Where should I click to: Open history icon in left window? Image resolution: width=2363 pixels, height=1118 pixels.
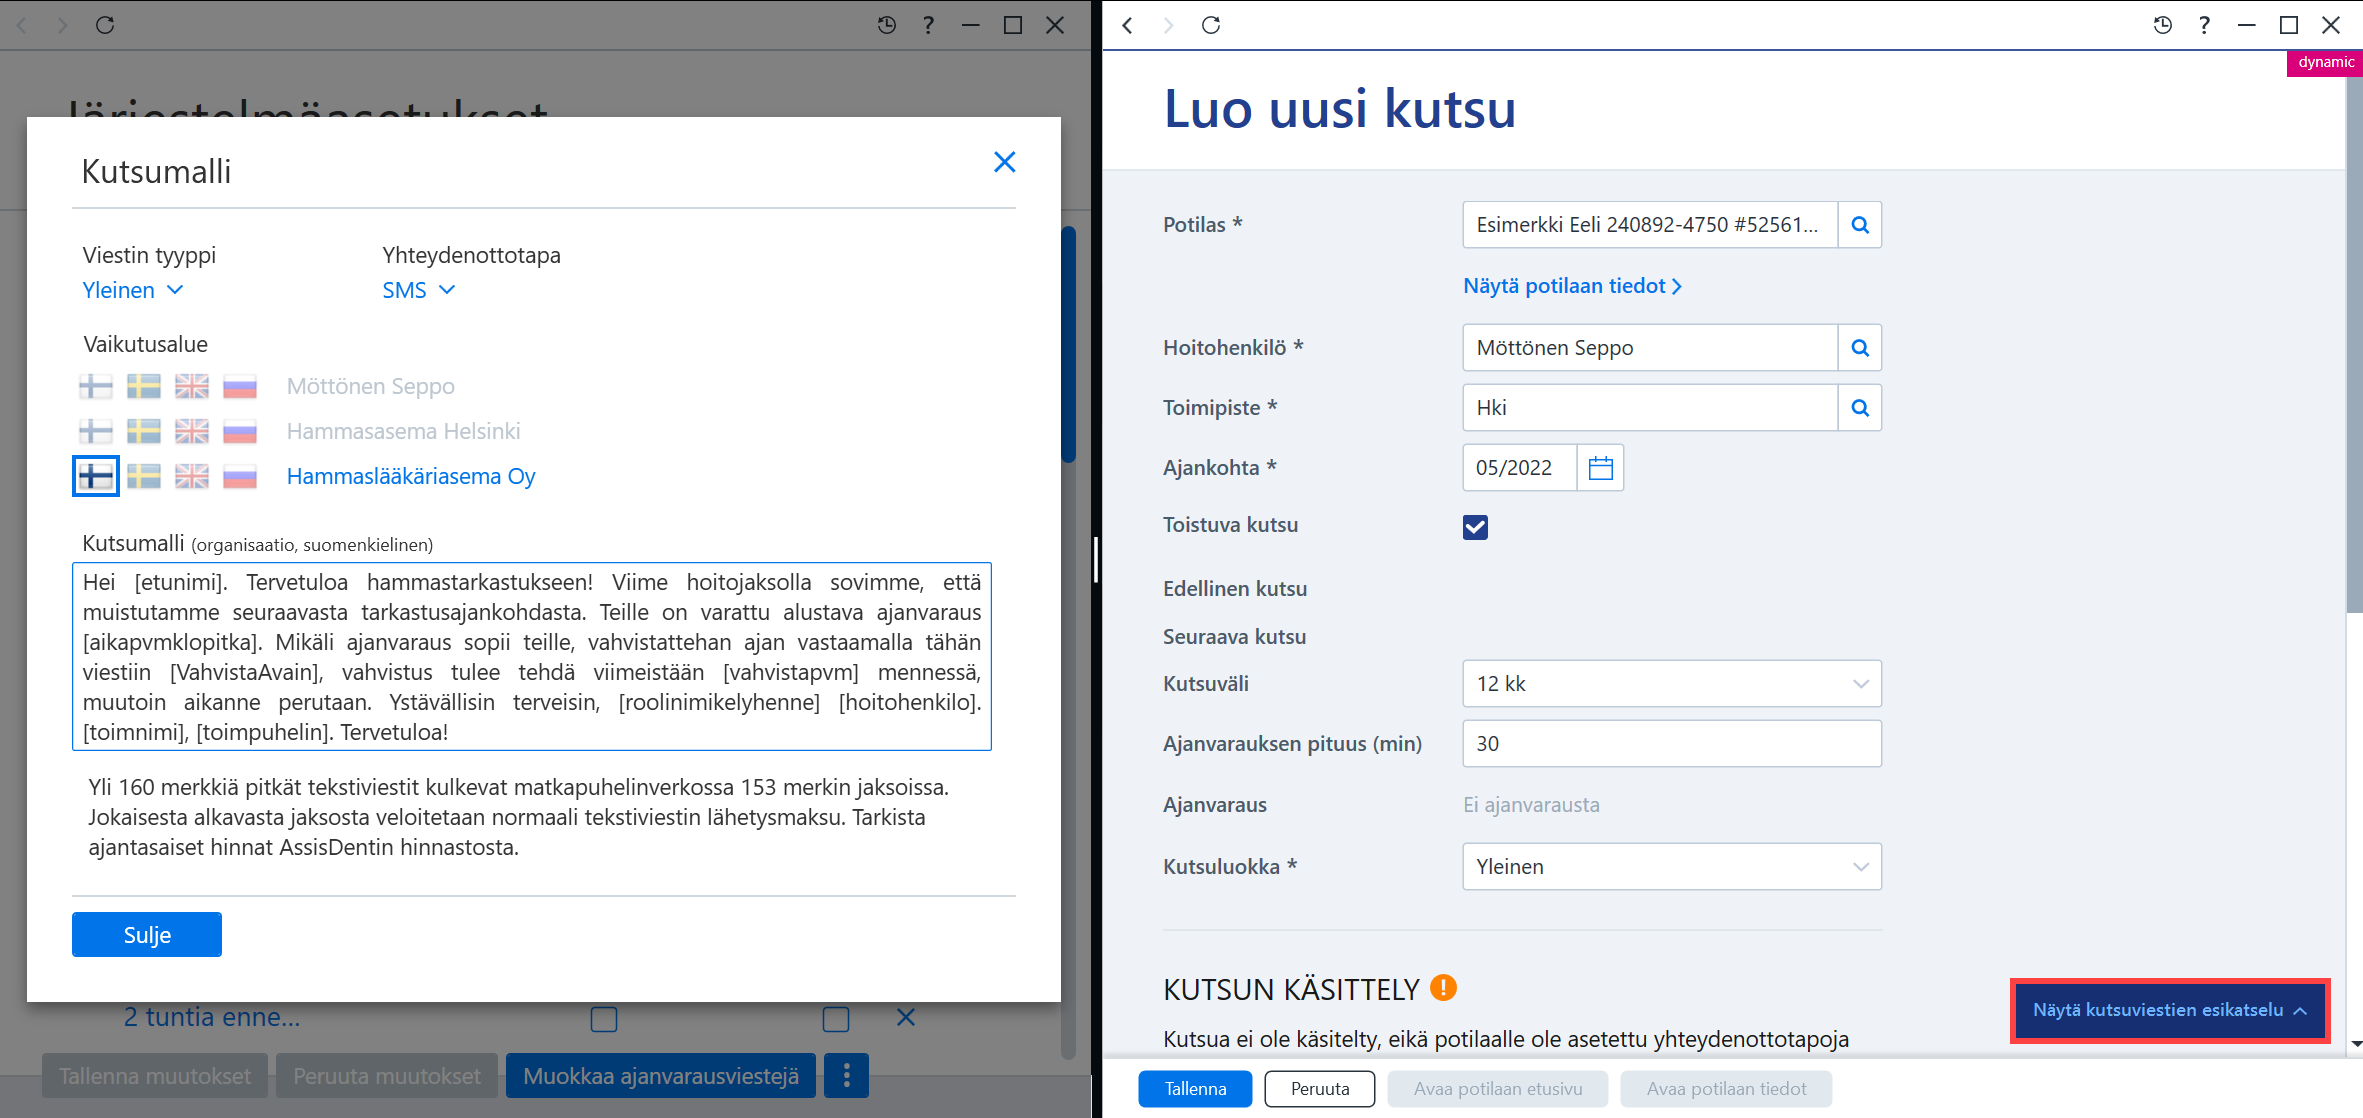coord(886,25)
